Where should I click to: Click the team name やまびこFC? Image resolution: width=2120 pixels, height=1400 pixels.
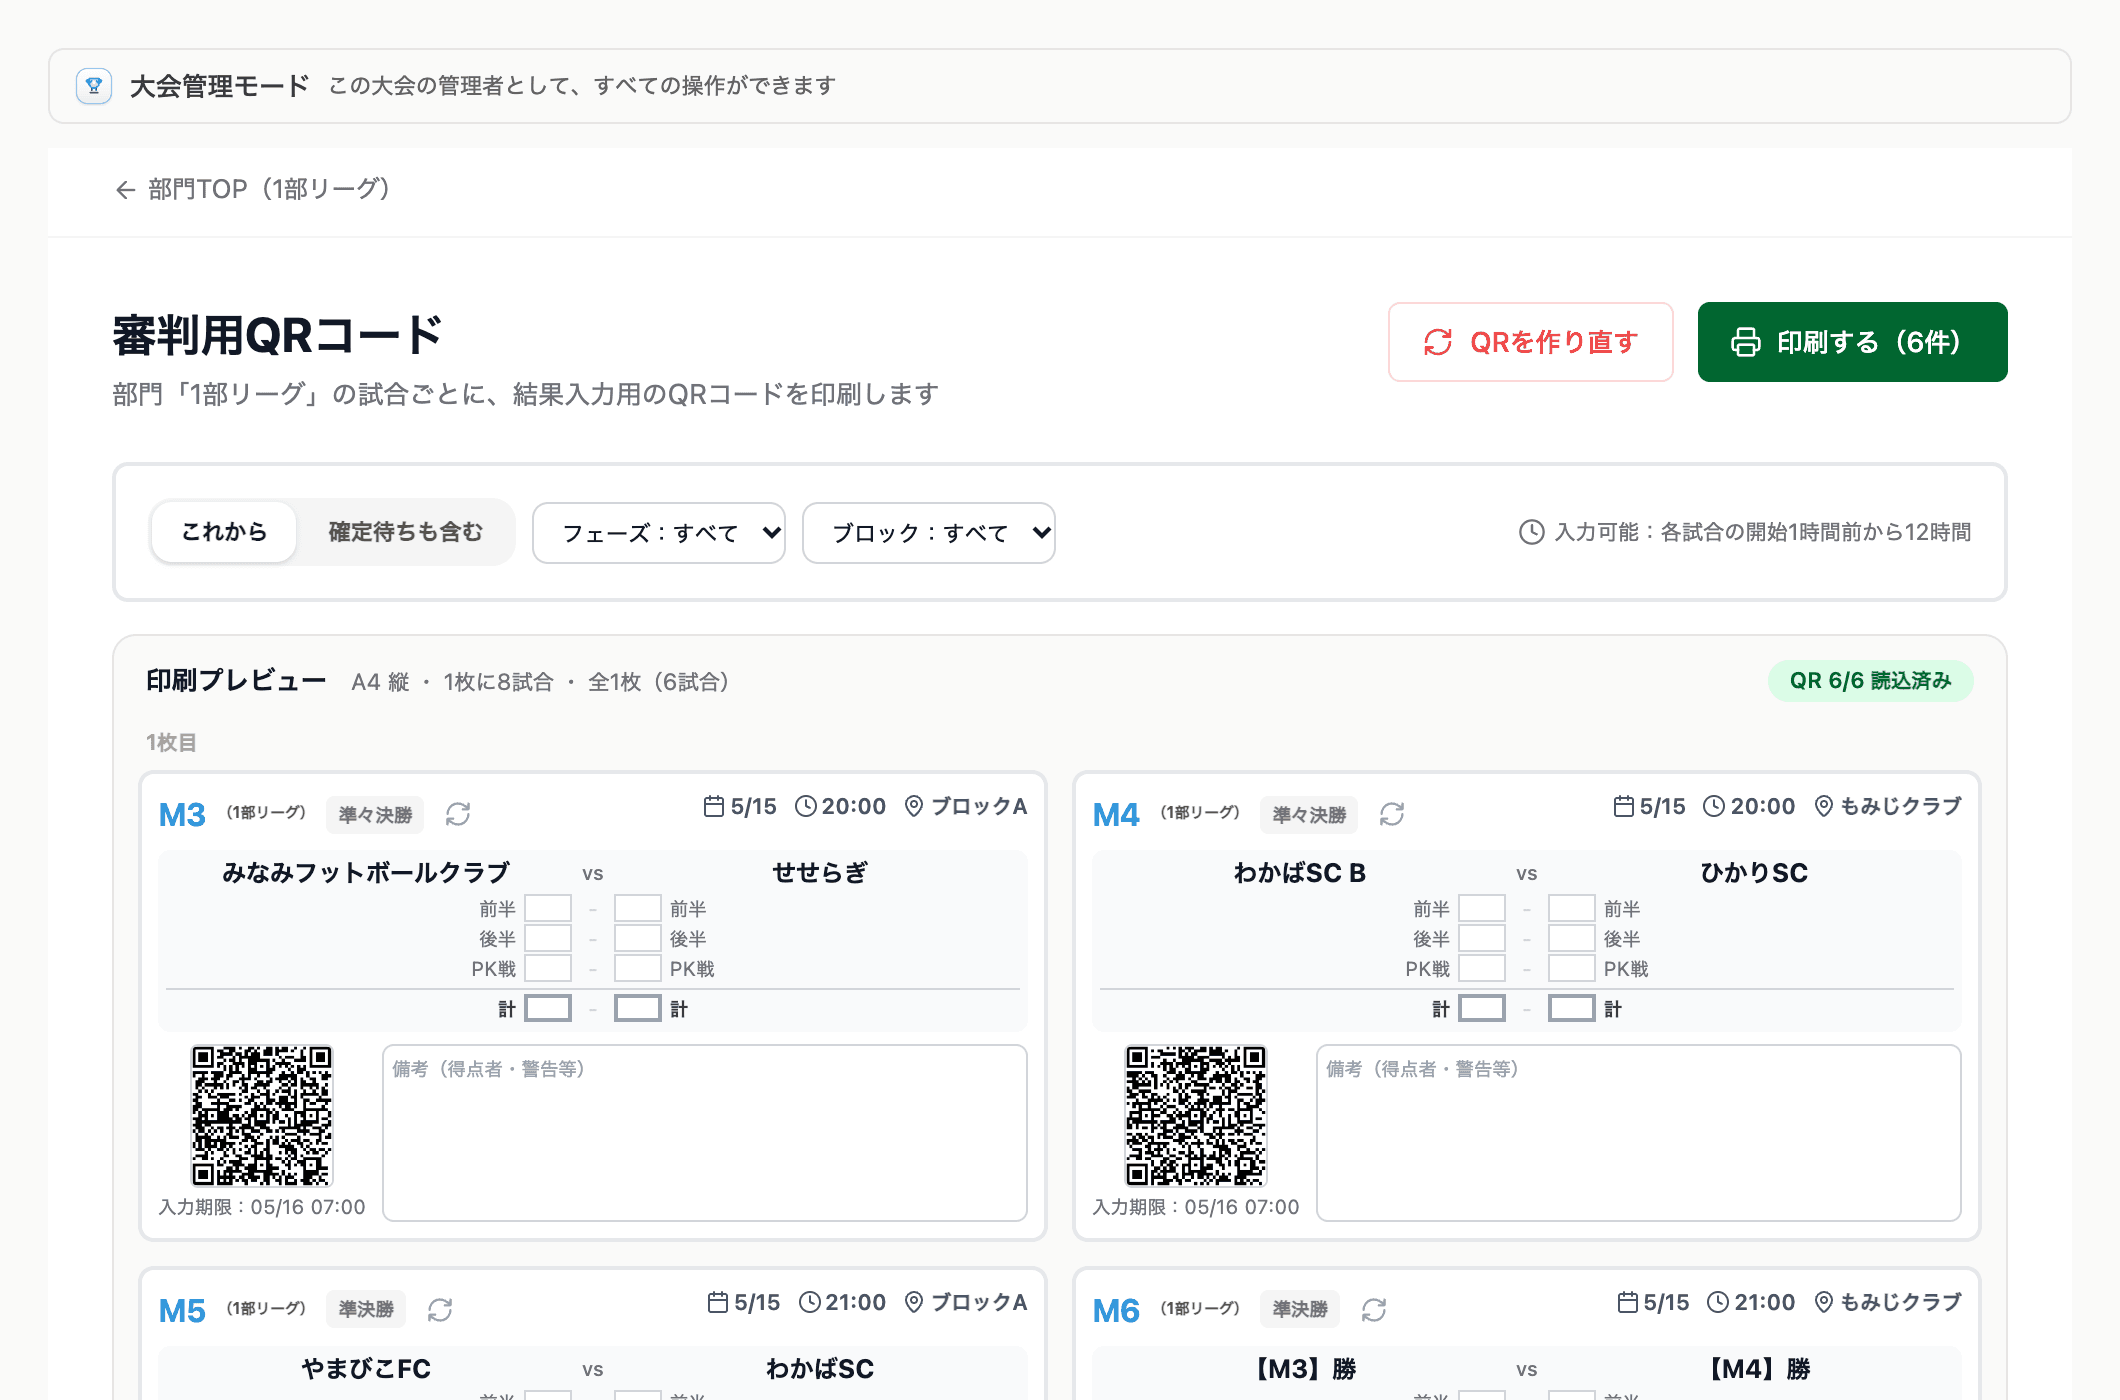coord(366,1369)
